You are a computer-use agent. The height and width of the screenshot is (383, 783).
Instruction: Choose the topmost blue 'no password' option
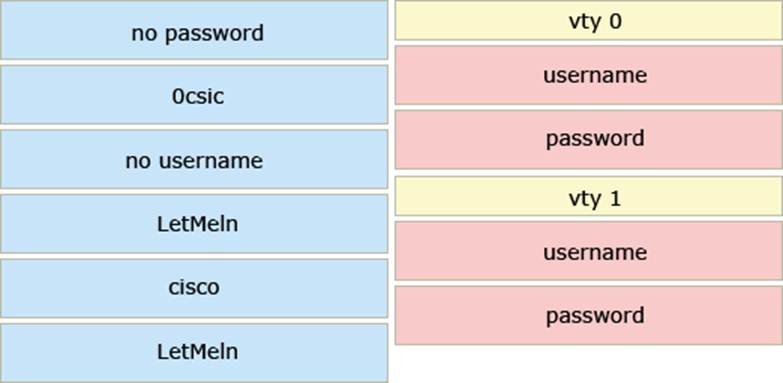click(x=194, y=30)
